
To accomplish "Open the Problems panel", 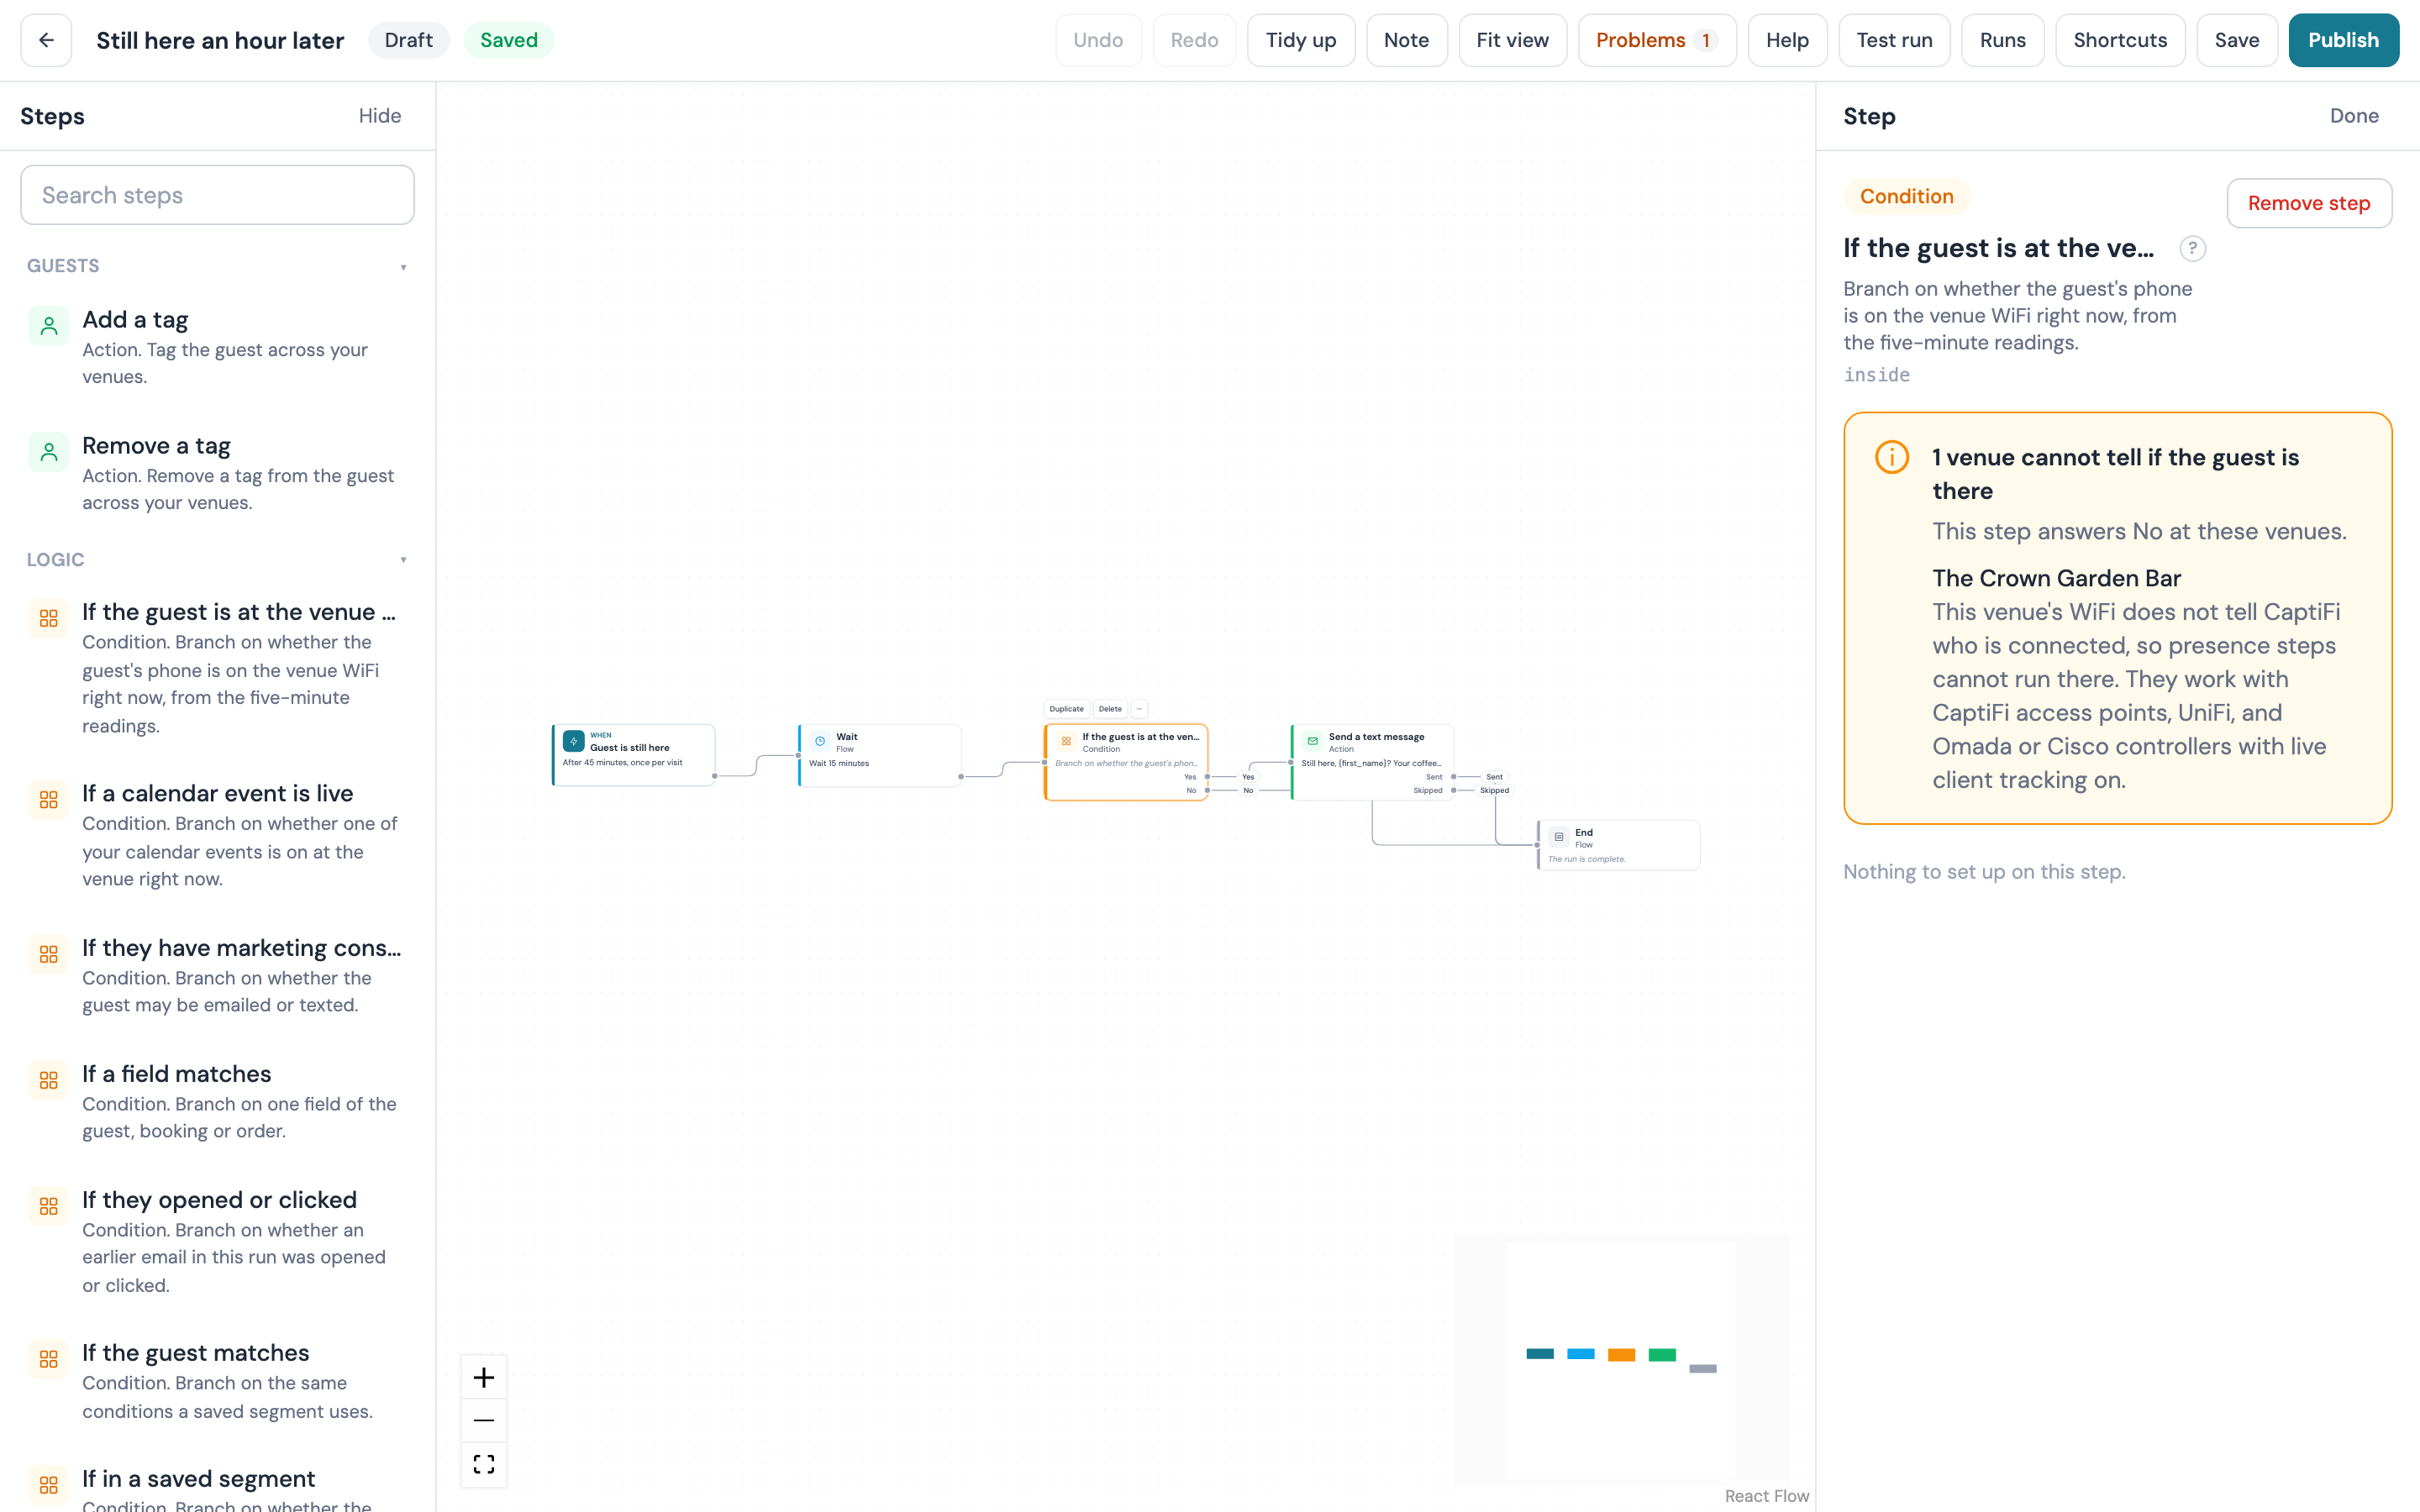I will 1656,40.
